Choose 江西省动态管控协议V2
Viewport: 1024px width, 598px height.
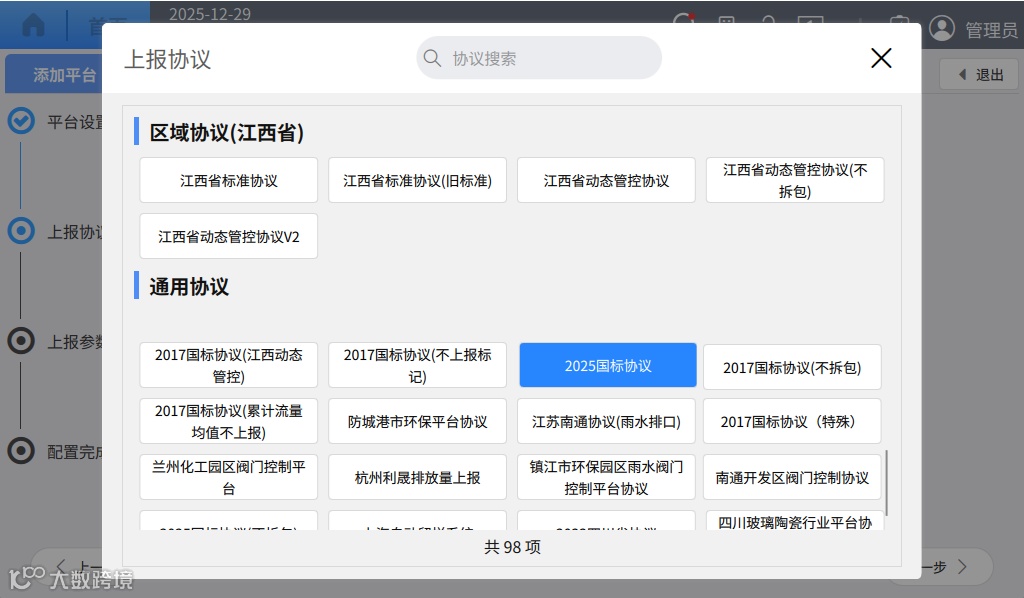pos(229,236)
